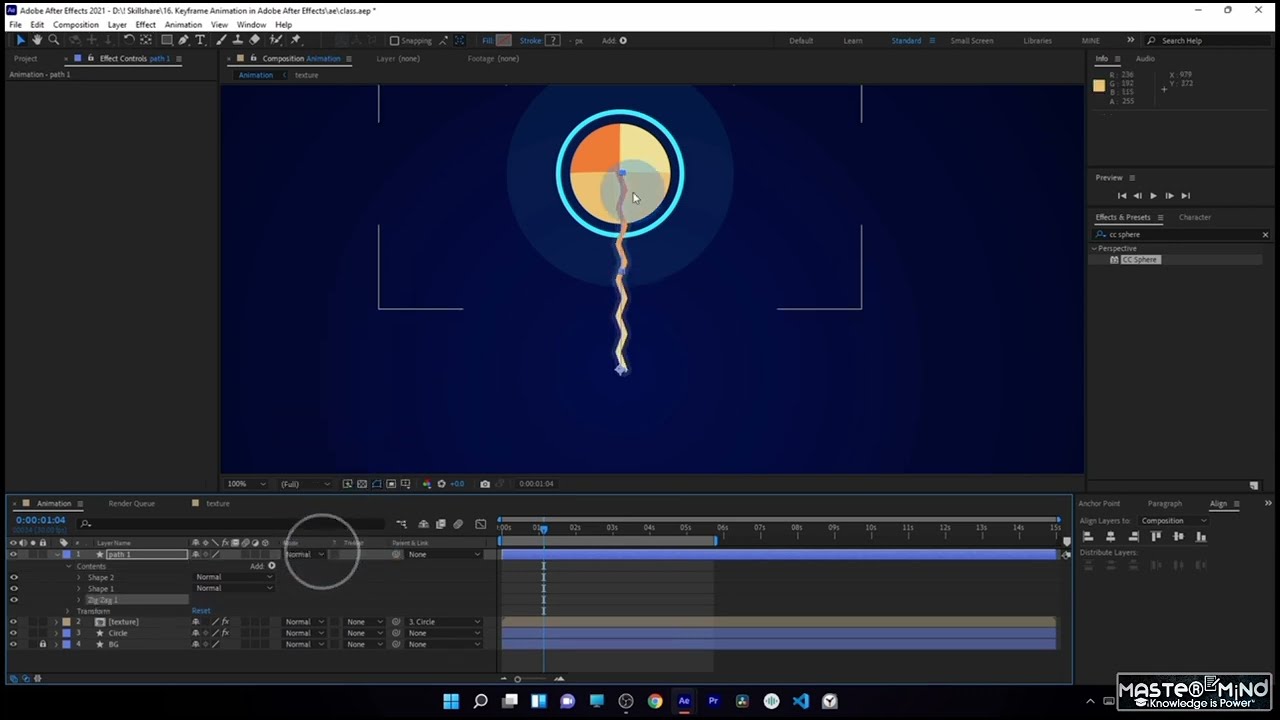The width and height of the screenshot is (1280, 720).
Task: Select the Hand tool
Action: coord(37,40)
